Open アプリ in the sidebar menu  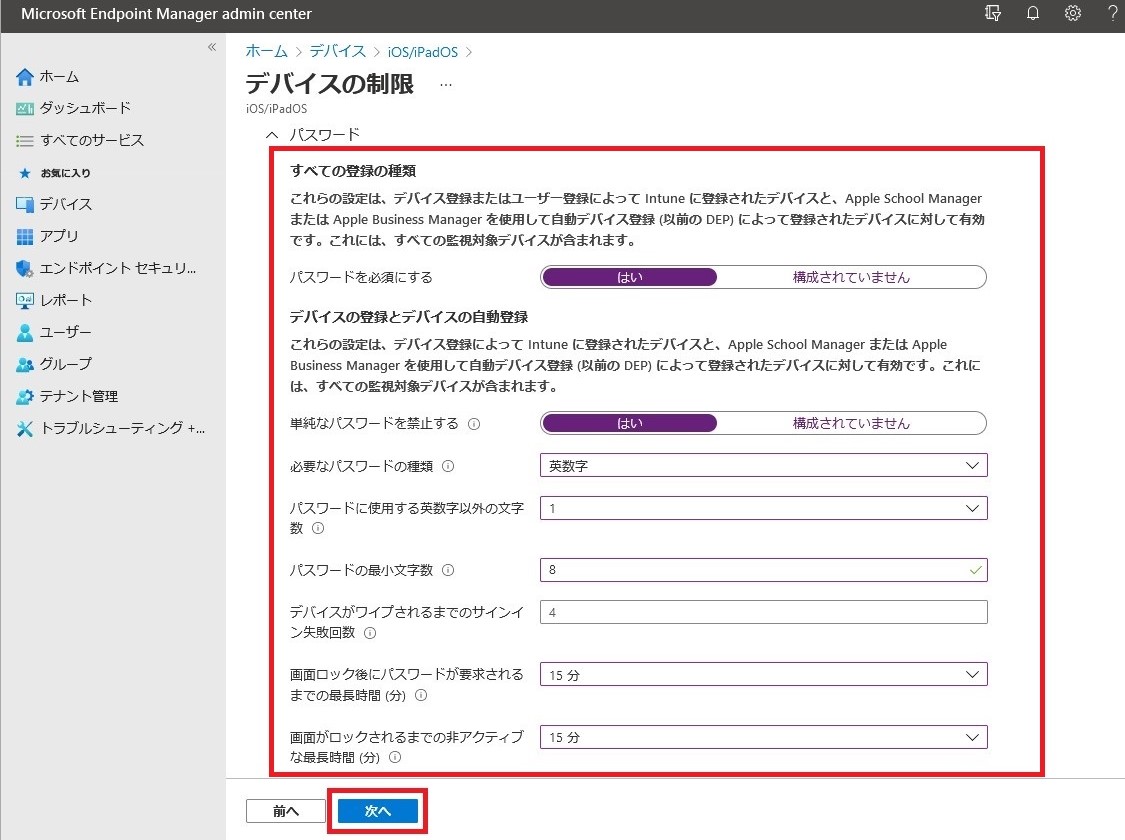coord(59,236)
